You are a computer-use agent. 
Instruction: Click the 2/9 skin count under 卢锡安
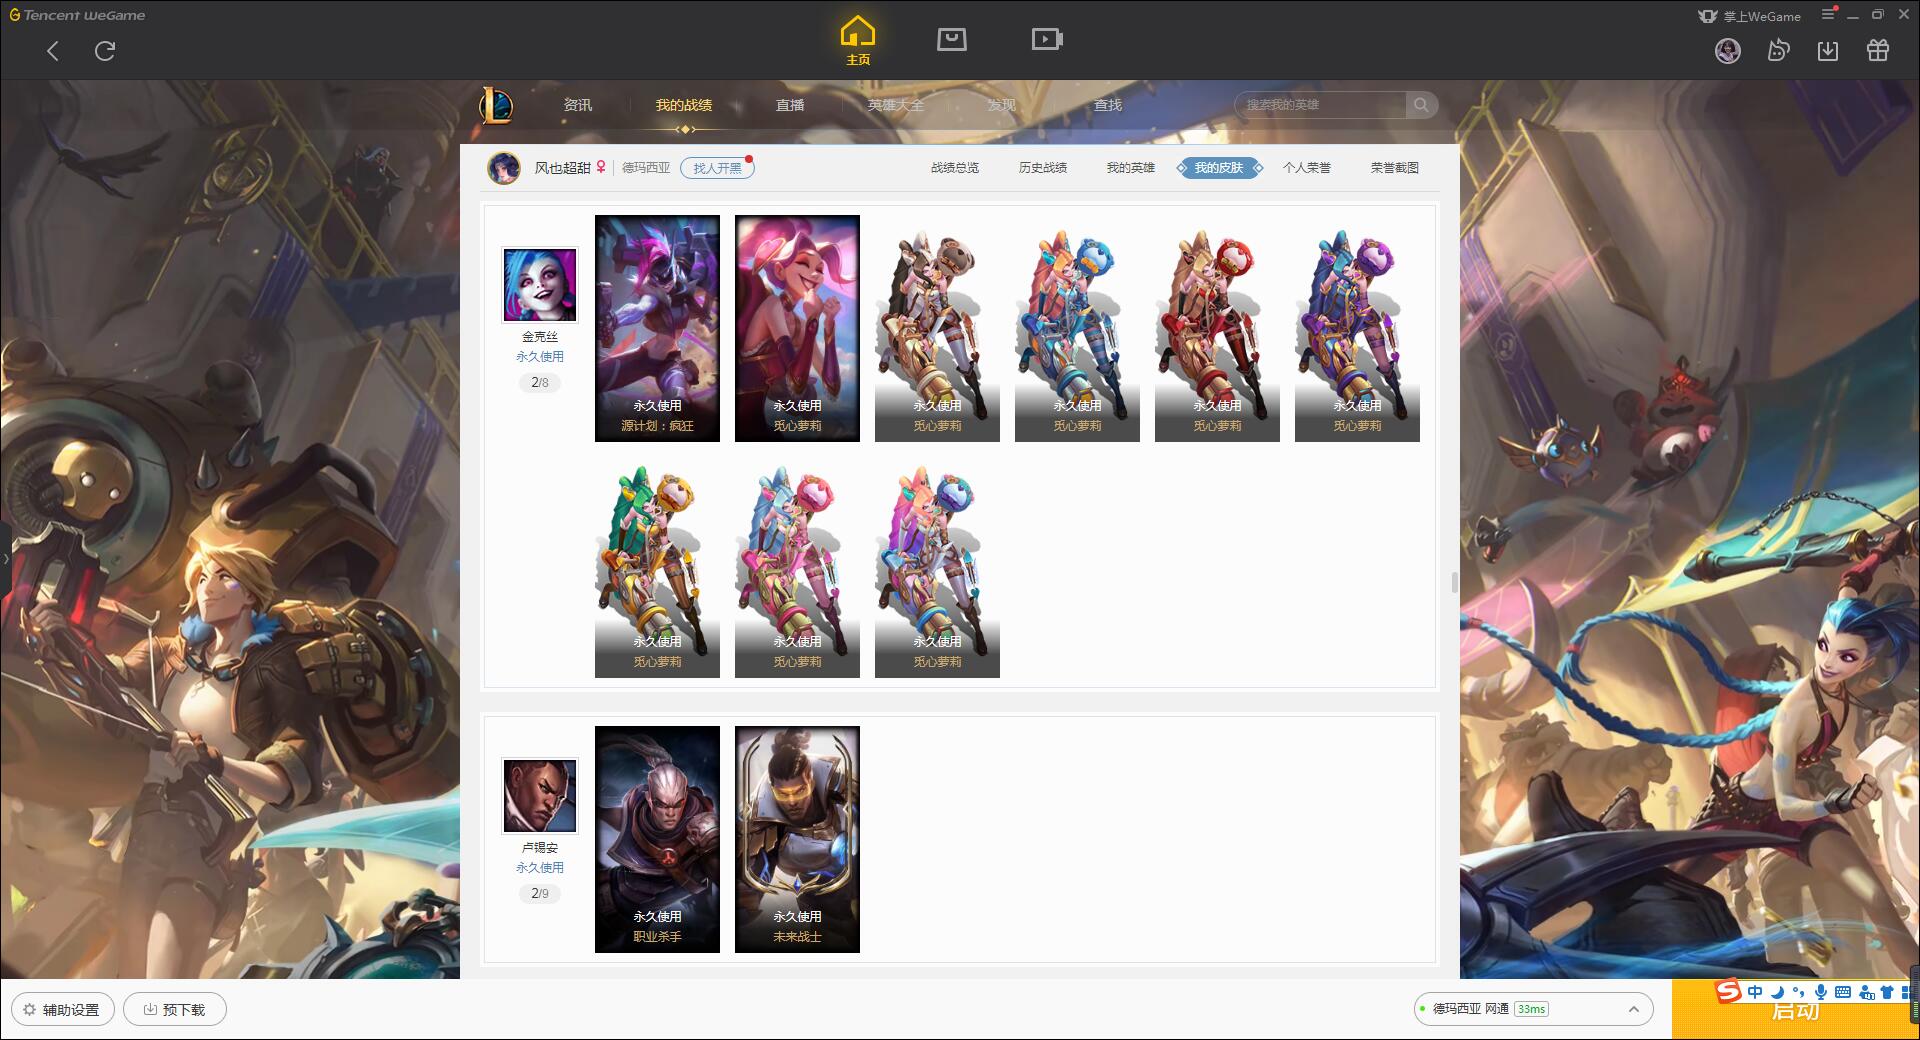click(540, 893)
